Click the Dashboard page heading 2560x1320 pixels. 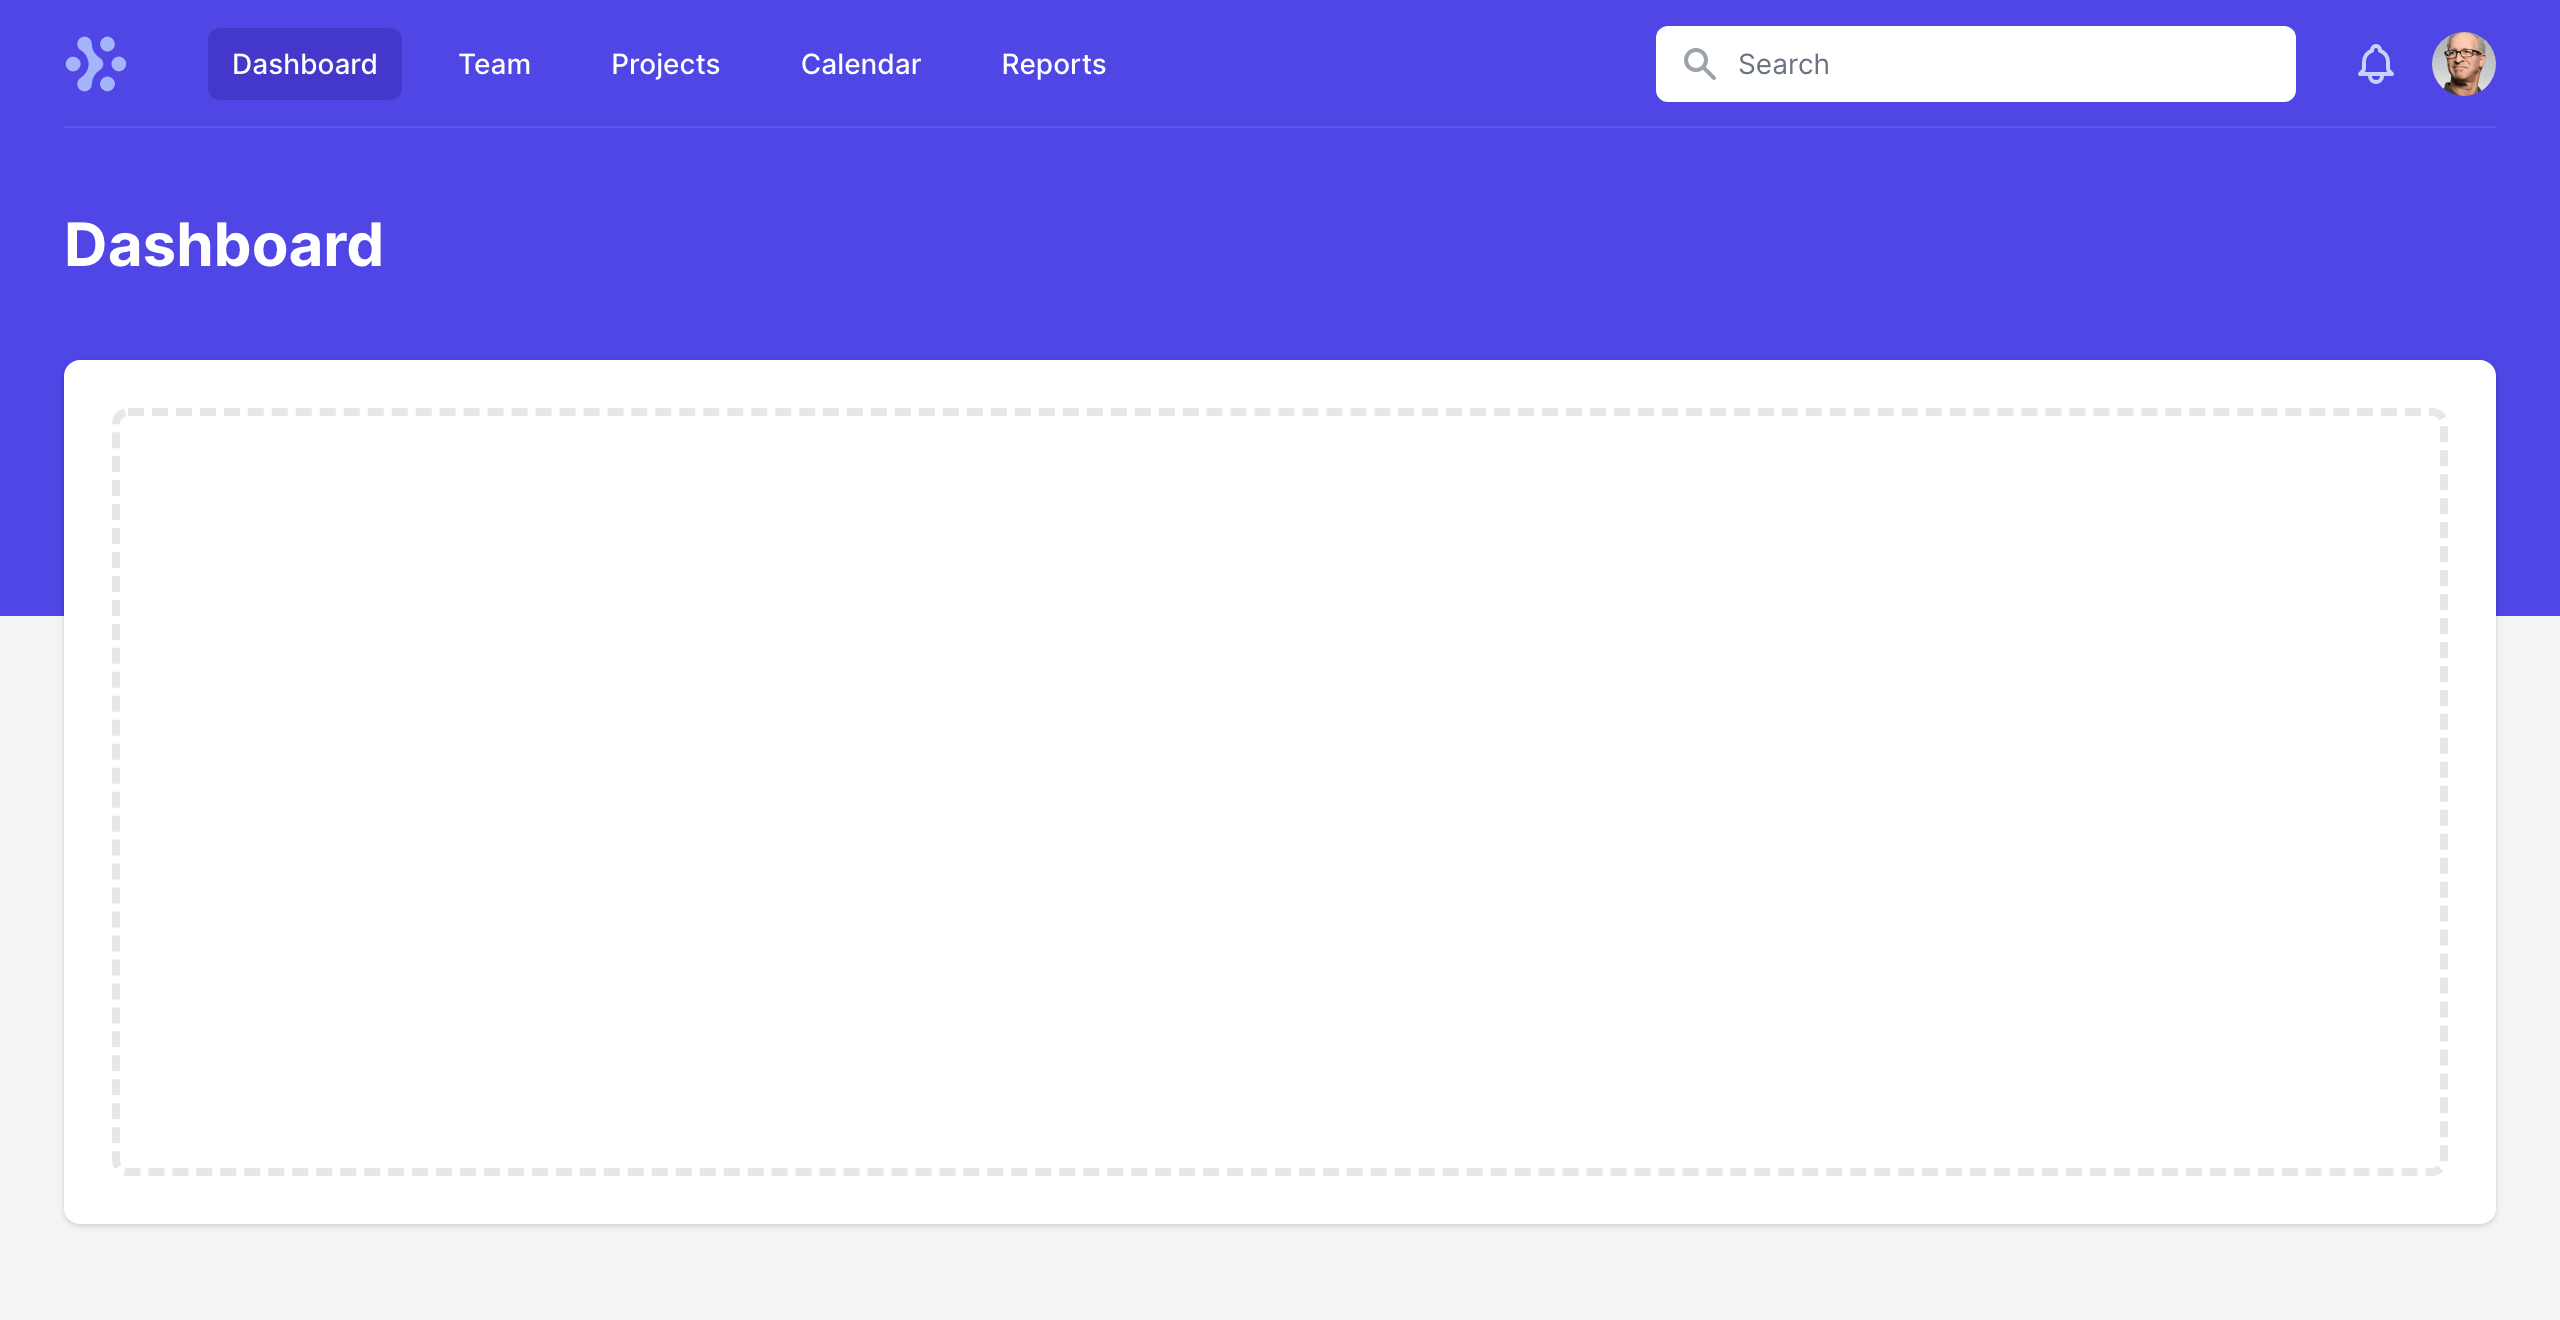[x=224, y=245]
